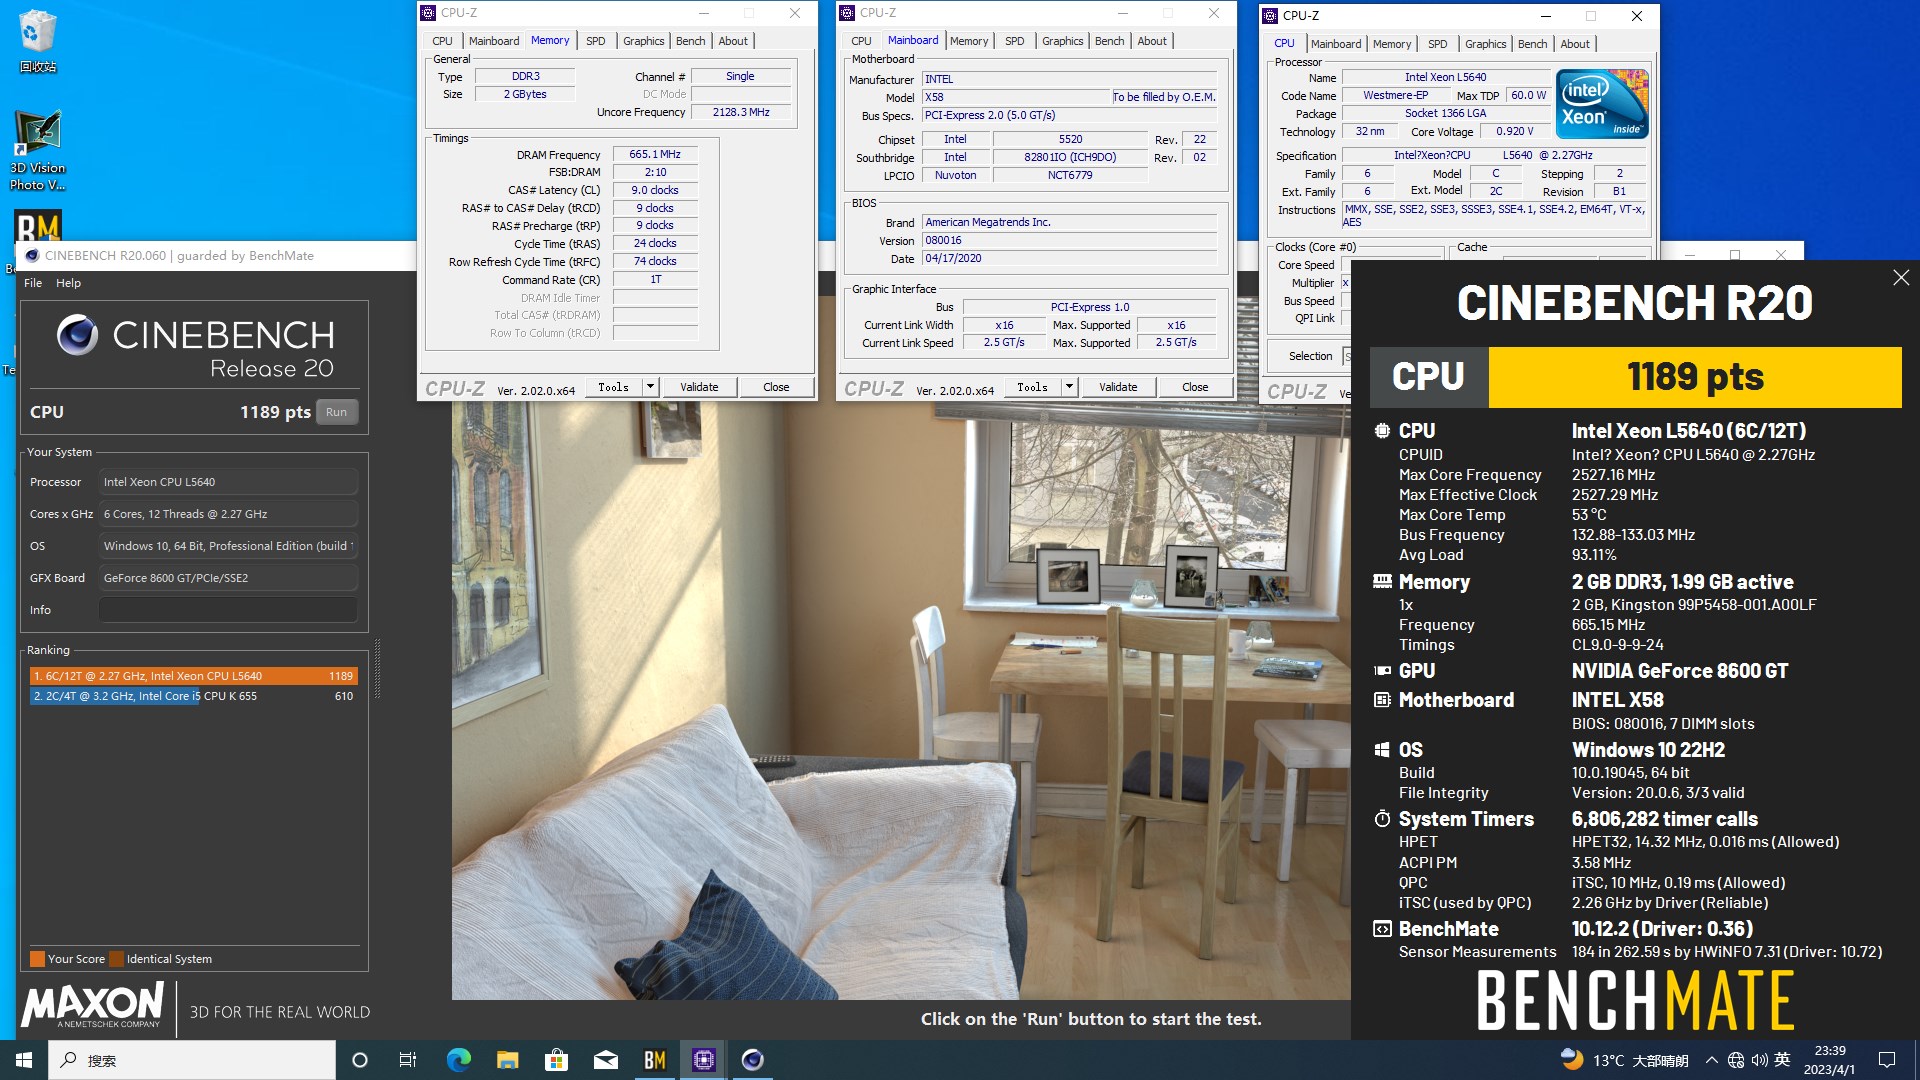Launch Microsoft Edge from taskbar
The image size is (1920, 1080).
(x=458, y=1060)
